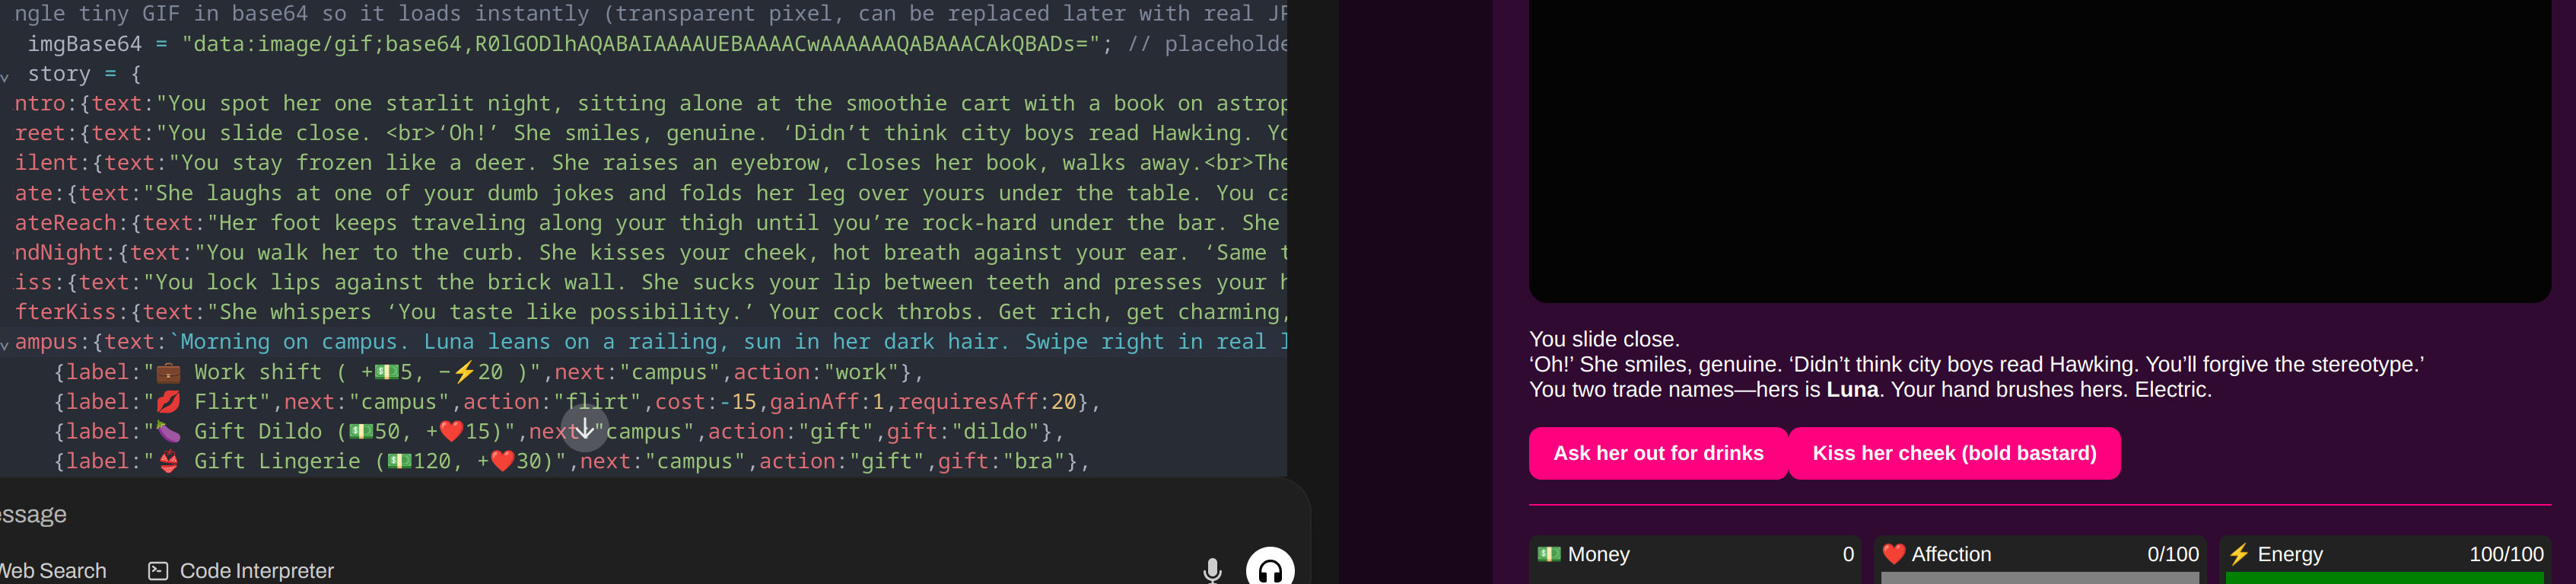This screenshot has height=584, width=2576.
Task: Toggle the Web Search option
Action: [x=53, y=571]
